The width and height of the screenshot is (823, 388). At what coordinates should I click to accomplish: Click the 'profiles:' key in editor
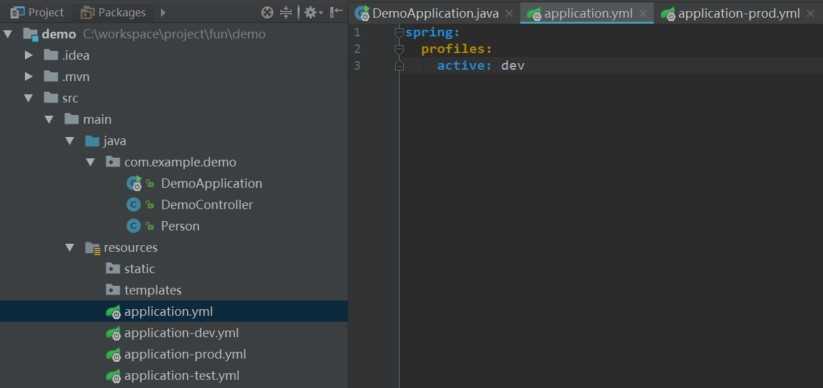457,49
